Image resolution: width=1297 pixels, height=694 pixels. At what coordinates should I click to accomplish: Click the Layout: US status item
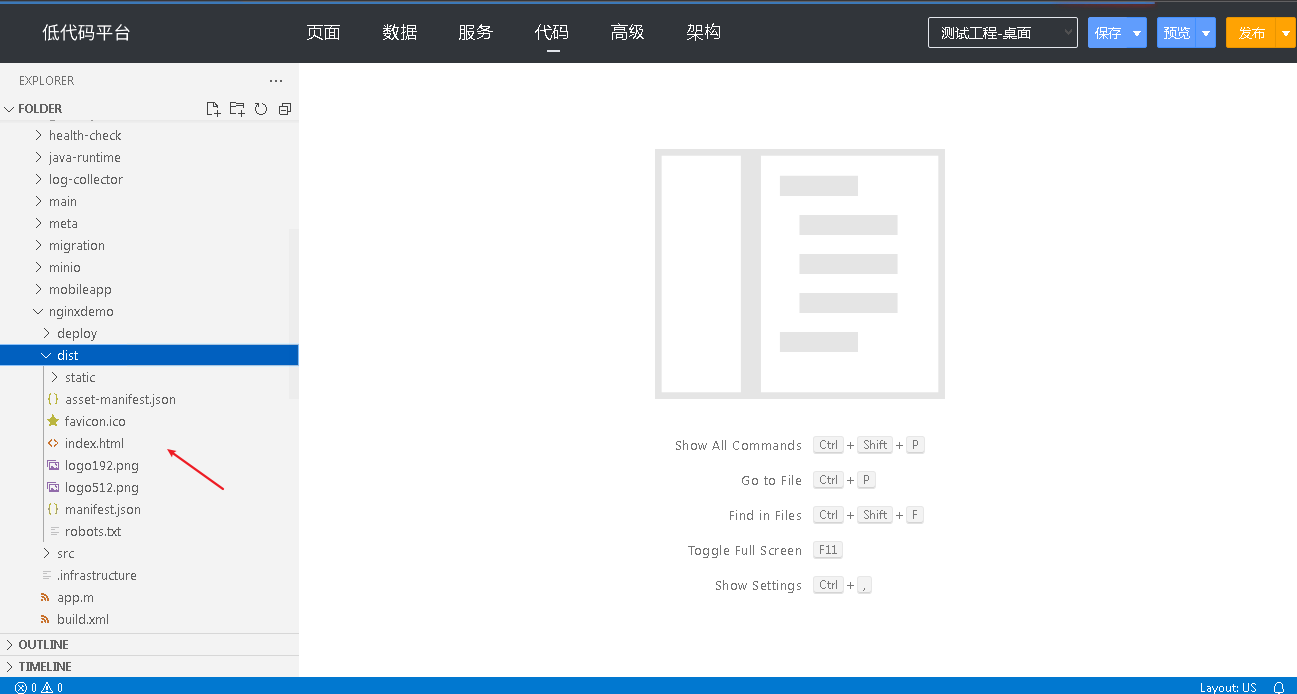click(1228, 687)
